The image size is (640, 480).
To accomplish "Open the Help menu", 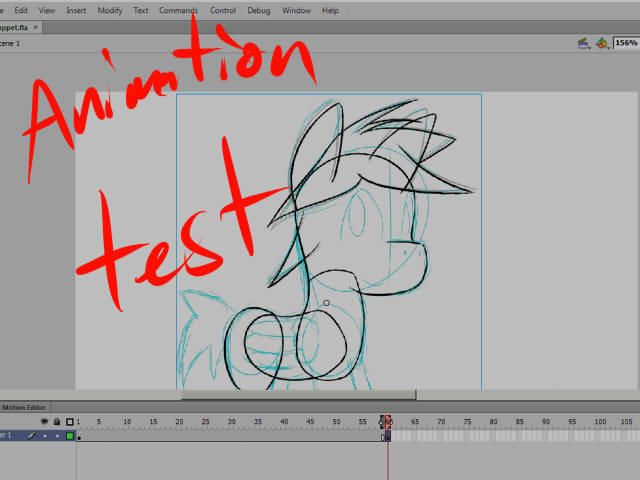I will (330, 11).
